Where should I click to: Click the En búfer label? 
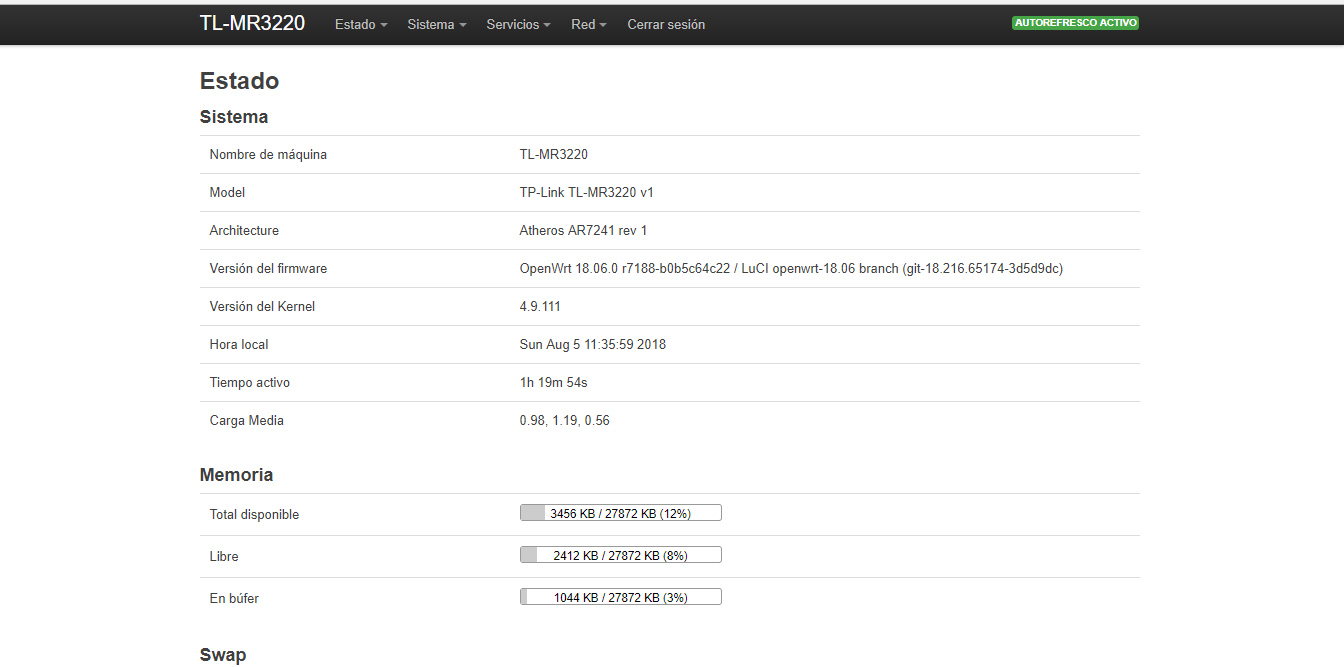[x=234, y=598]
